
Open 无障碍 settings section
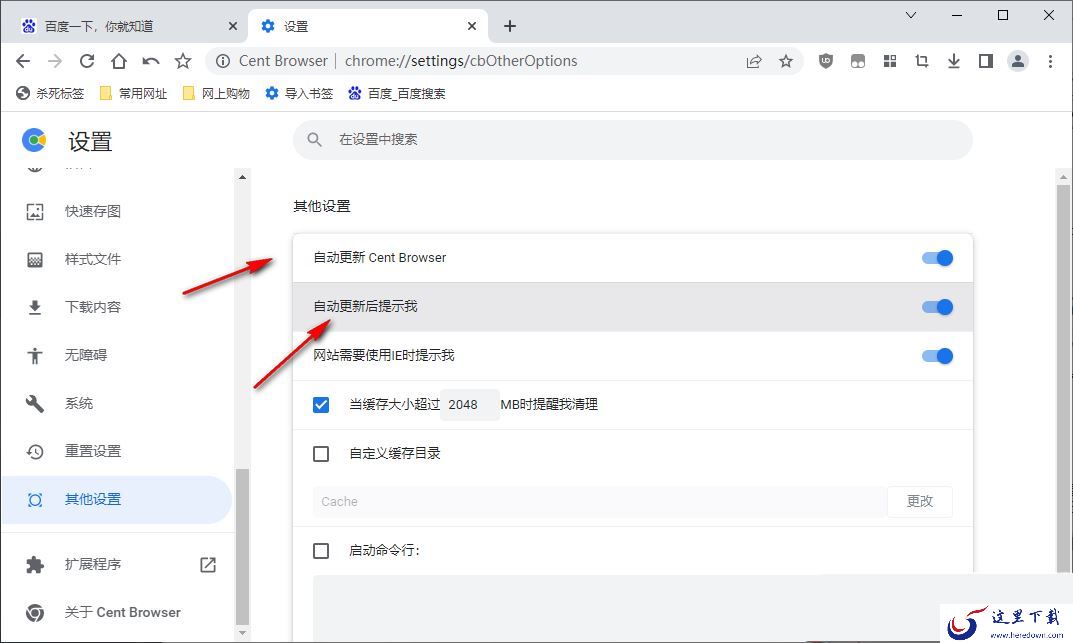click(116, 355)
